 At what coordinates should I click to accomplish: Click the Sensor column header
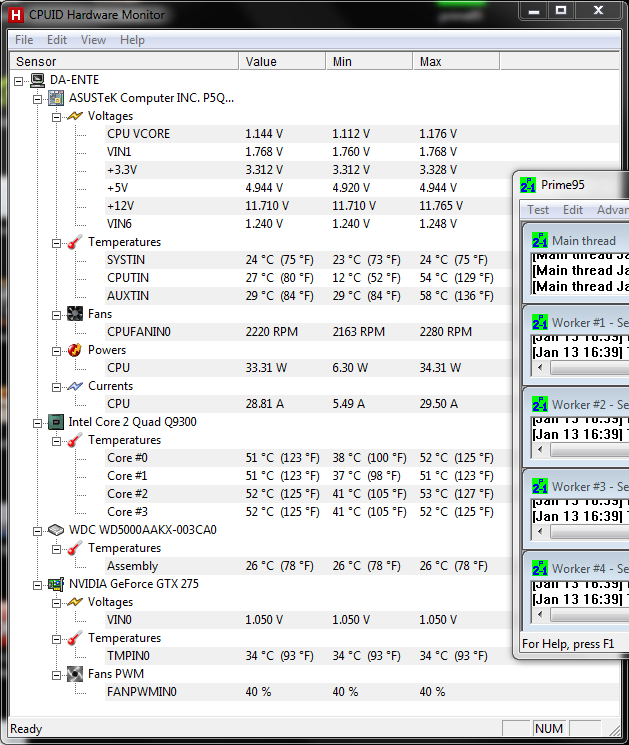pos(124,61)
